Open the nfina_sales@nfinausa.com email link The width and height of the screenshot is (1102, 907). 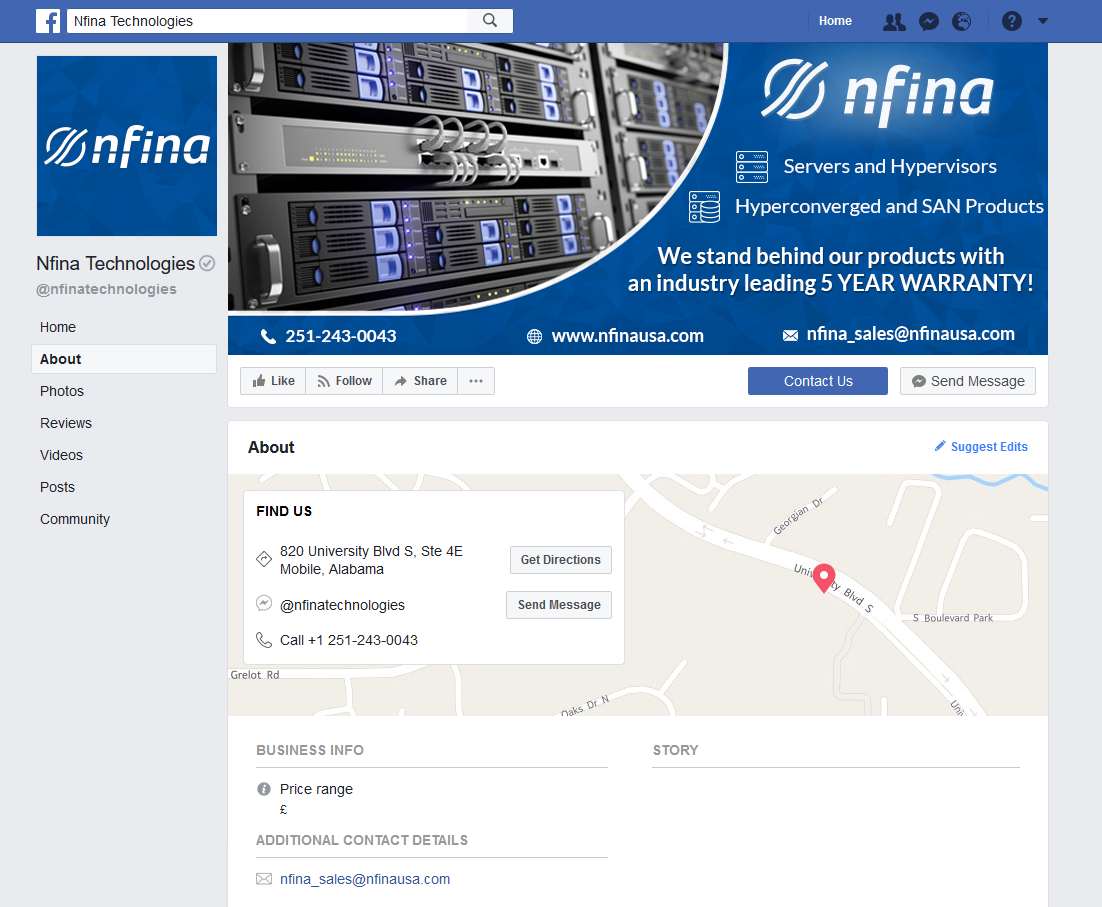coord(365,879)
